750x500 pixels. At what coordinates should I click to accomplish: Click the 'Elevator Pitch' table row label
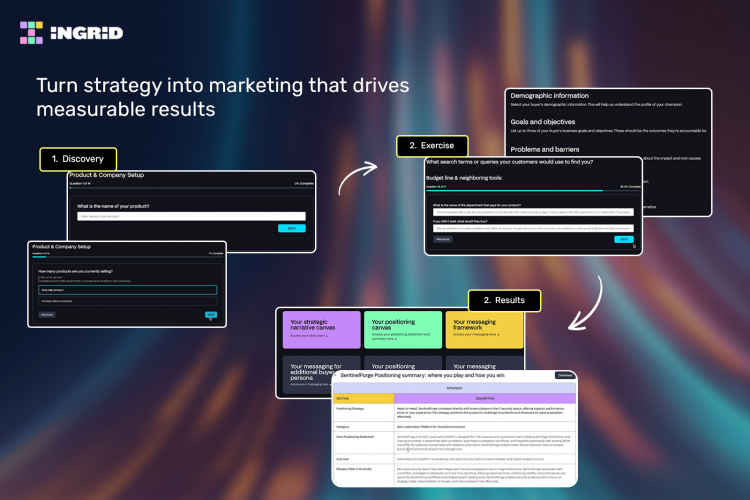(x=353, y=469)
